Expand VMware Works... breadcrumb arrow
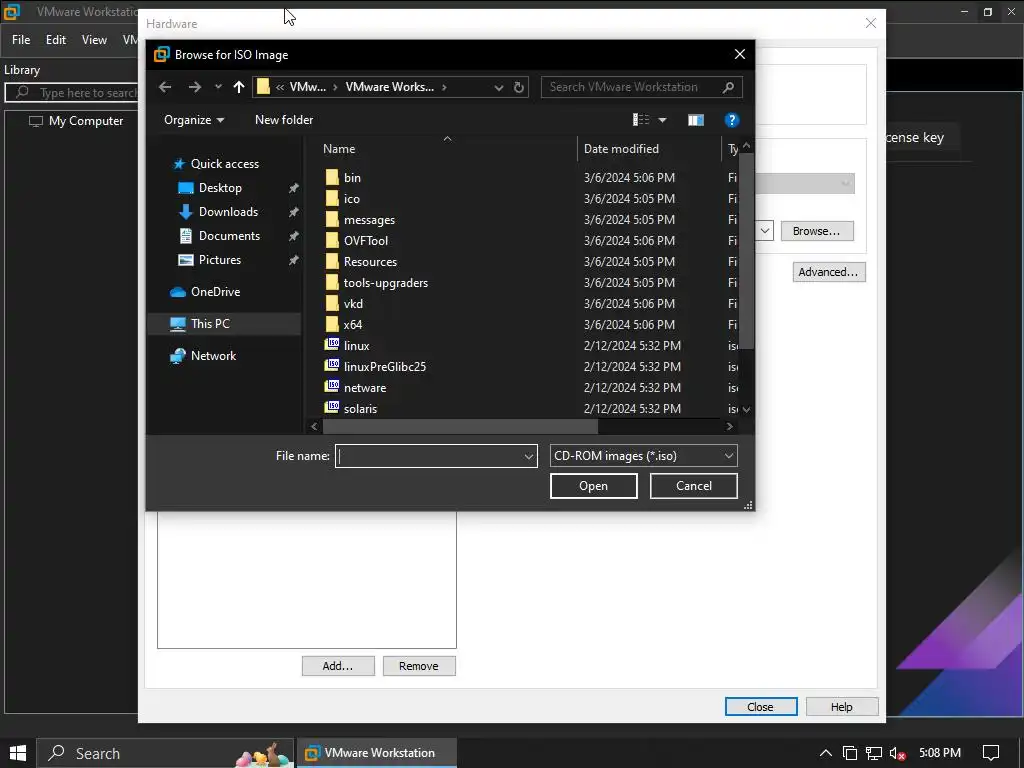Viewport: 1024px width, 768px height. point(444,87)
